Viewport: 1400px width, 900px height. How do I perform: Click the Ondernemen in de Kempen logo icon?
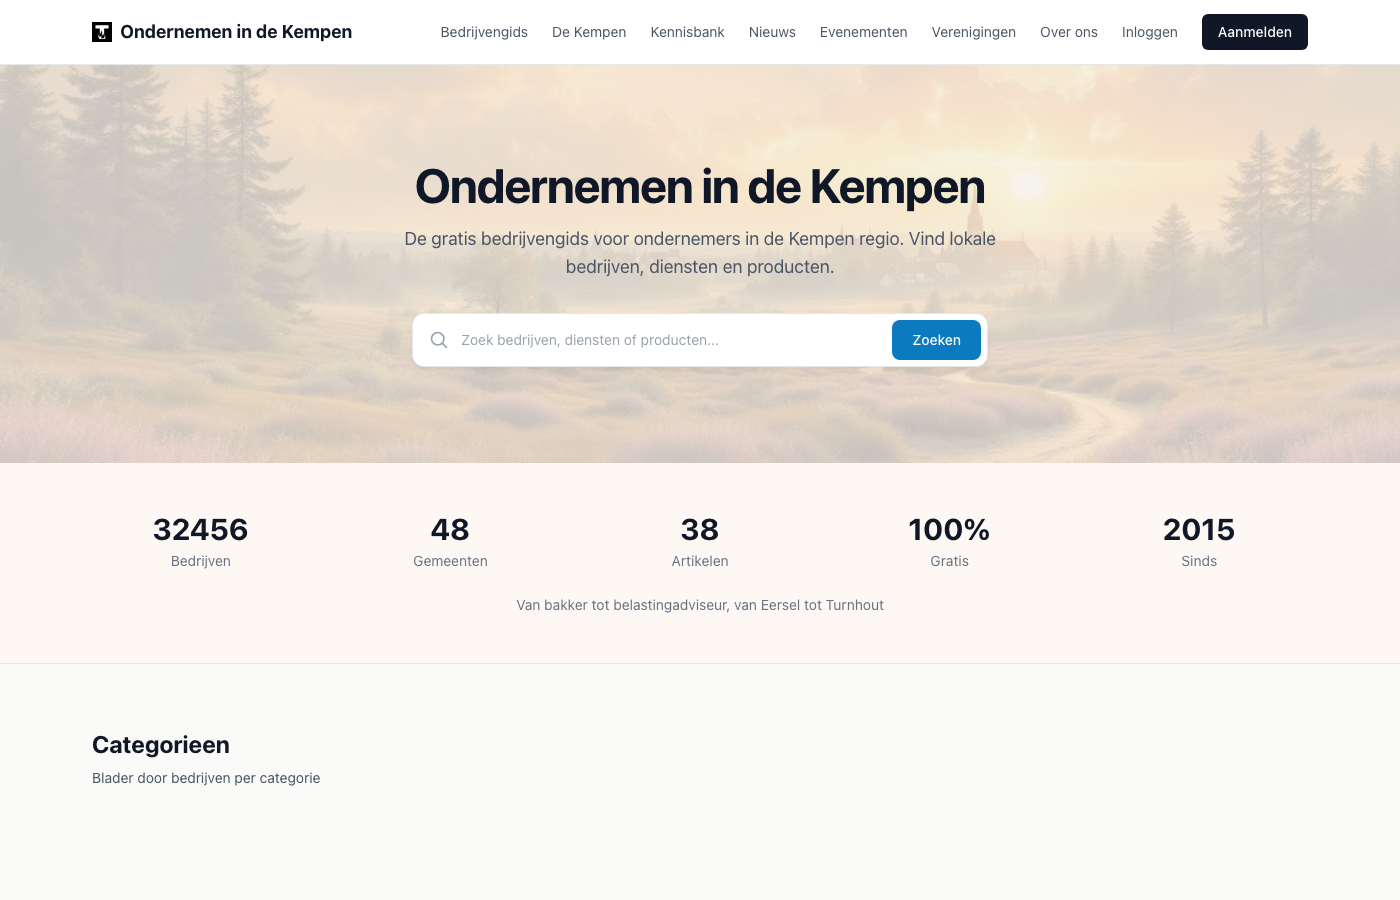(101, 32)
